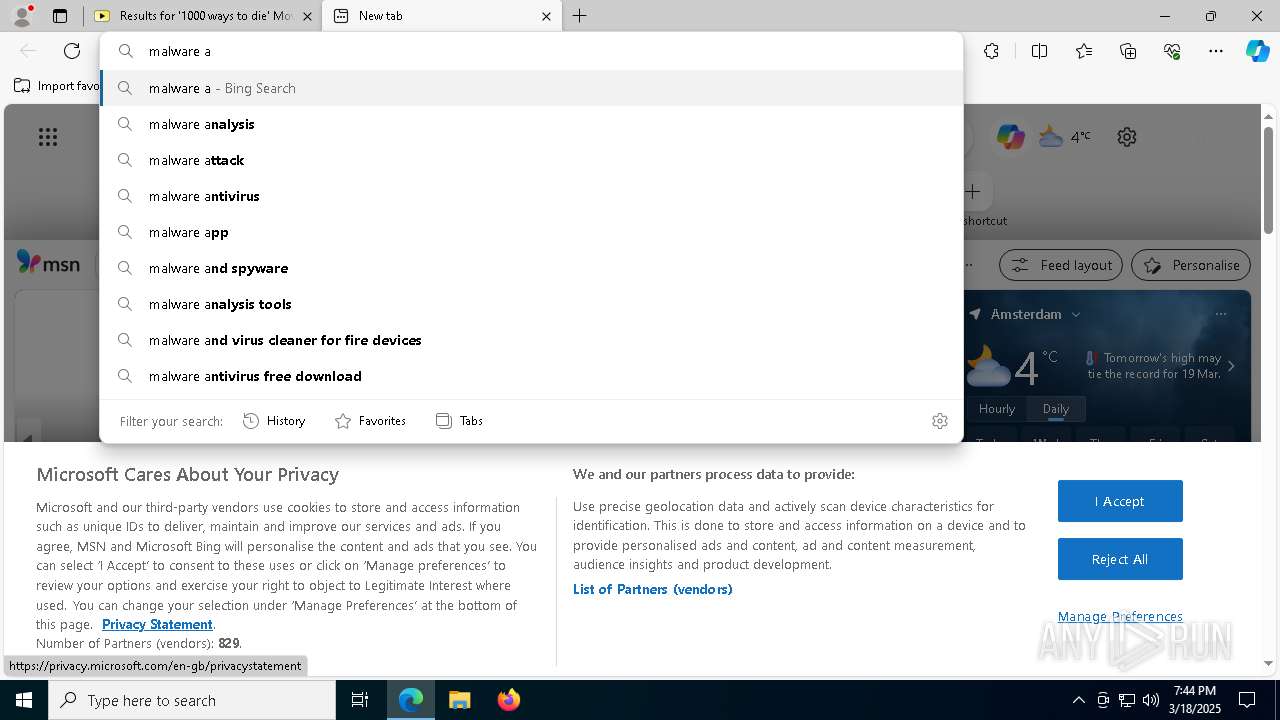Open Task View on the taskbar
Viewport: 1280px width, 720px height.
360,700
